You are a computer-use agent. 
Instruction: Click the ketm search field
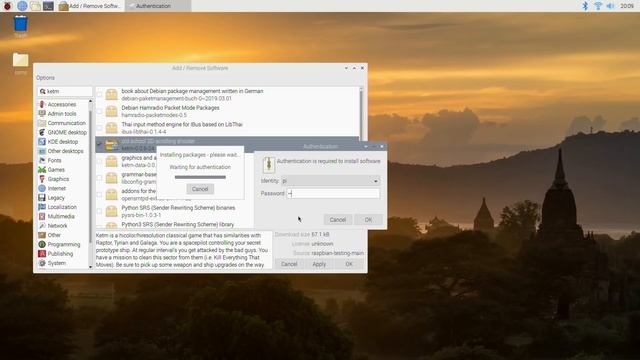[65, 91]
